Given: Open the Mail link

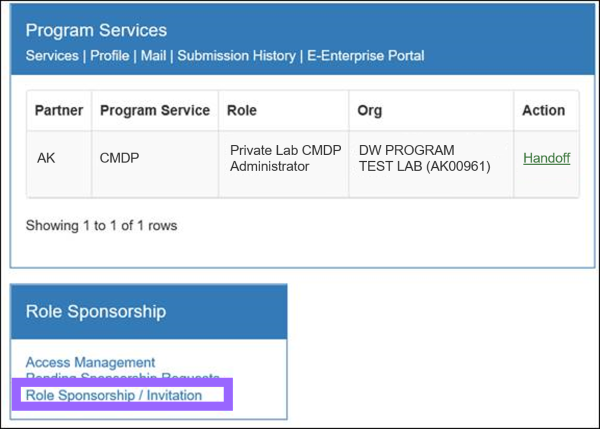Looking at the screenshot, I should coord(153,55).
